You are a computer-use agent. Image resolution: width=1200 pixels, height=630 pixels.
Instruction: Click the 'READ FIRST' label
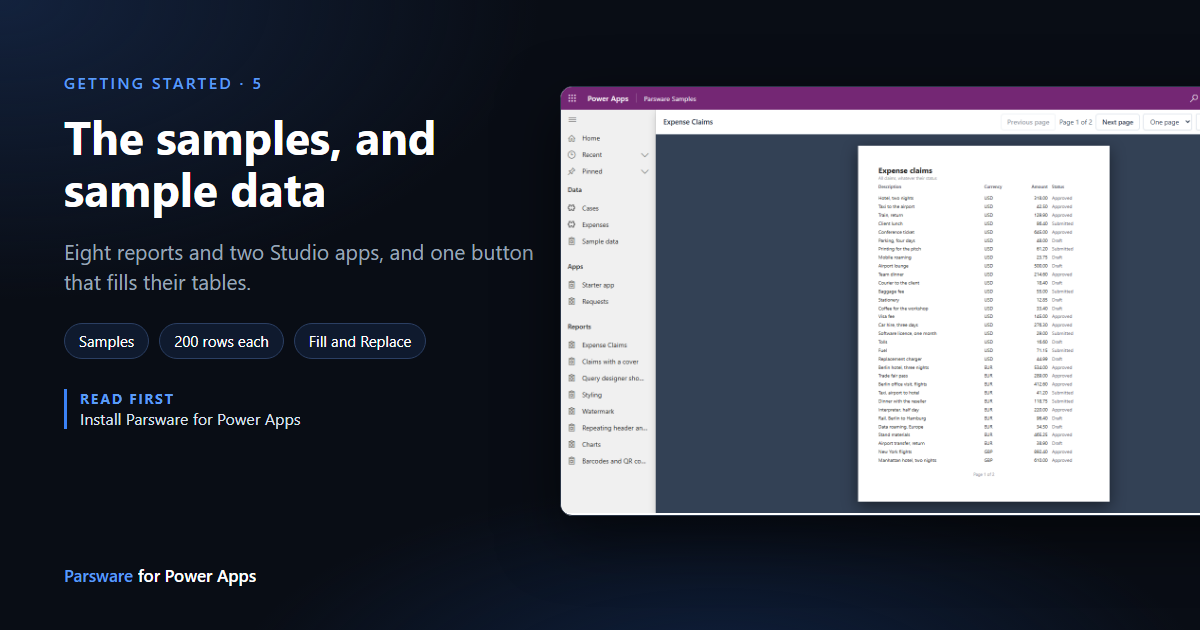(127, 399)
